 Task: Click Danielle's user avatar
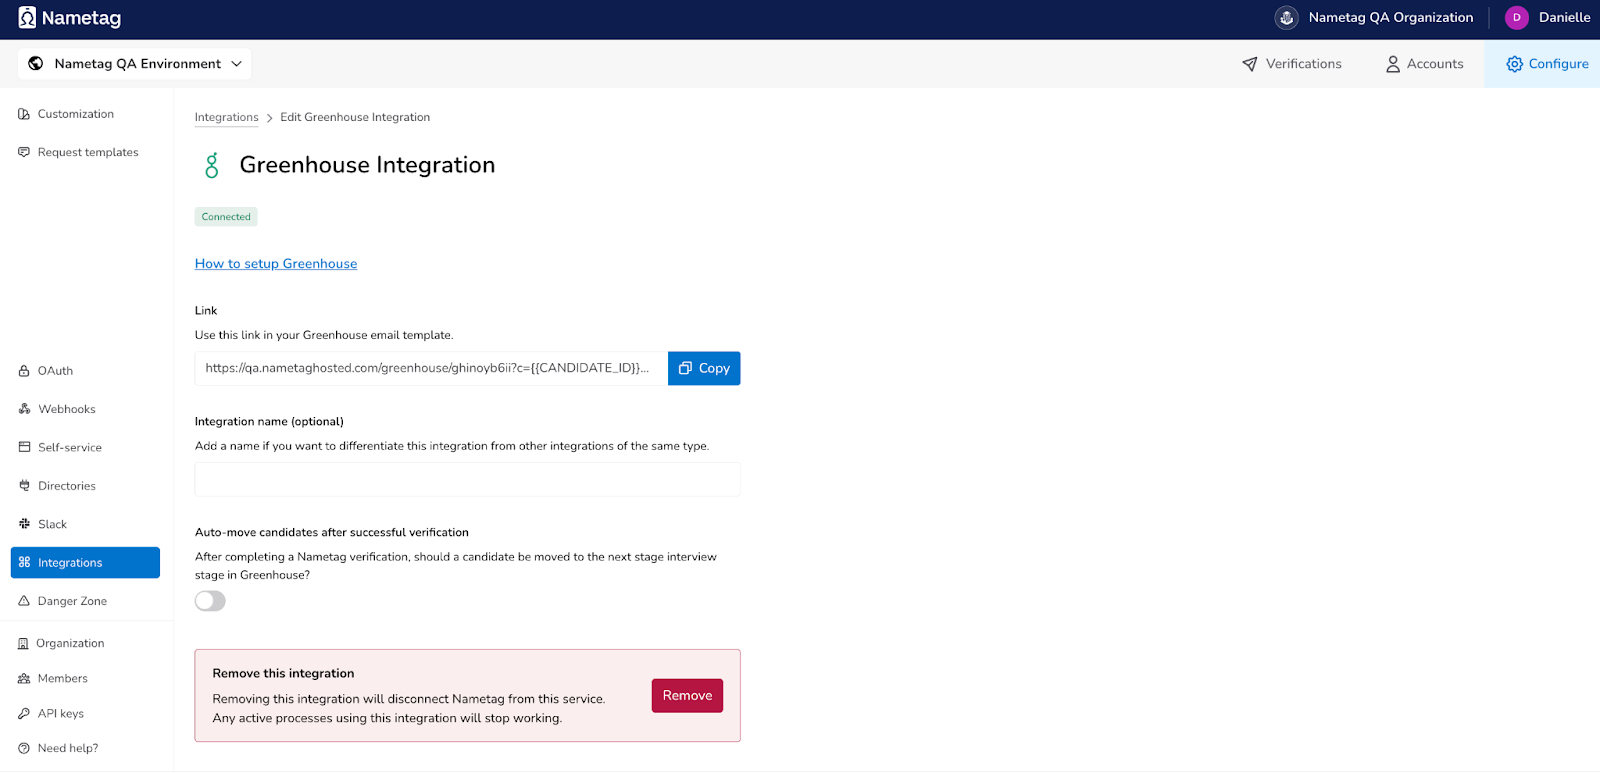point(1516,18)
